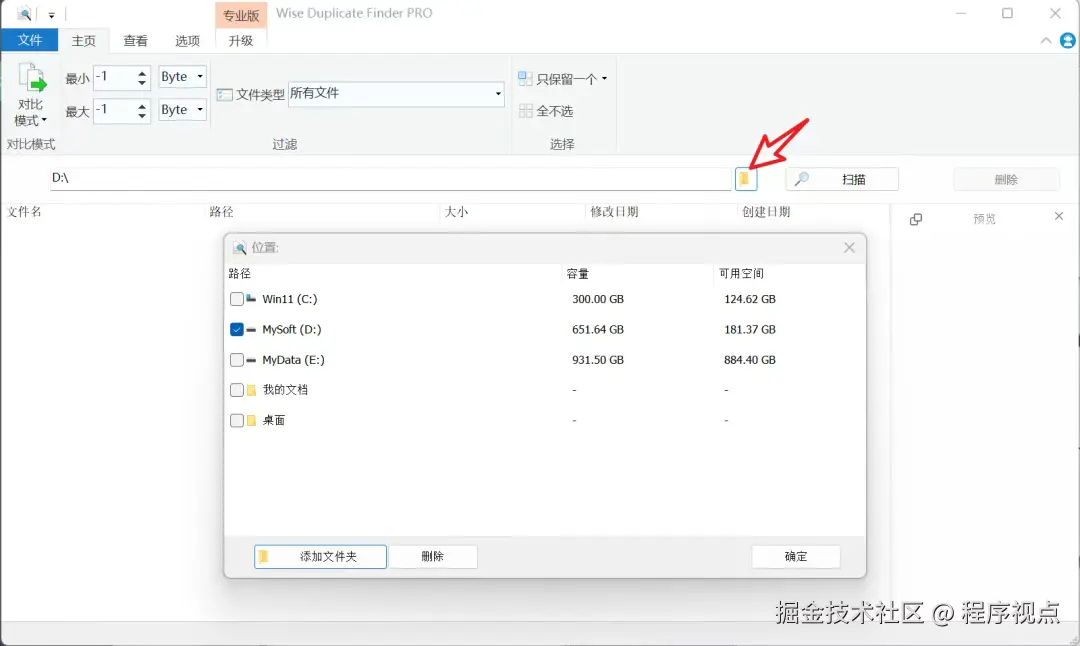
Task: Check the Win11 (C:) drive checkbox
Action: pyautogui.click(x=237, y=298)
